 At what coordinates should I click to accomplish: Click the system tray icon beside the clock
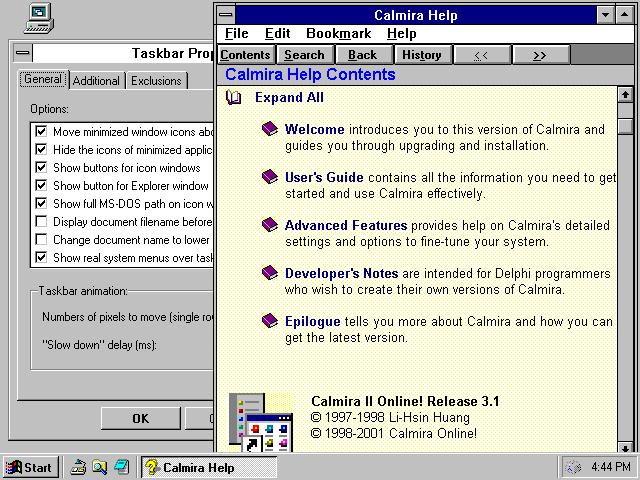tap(573, 467)
